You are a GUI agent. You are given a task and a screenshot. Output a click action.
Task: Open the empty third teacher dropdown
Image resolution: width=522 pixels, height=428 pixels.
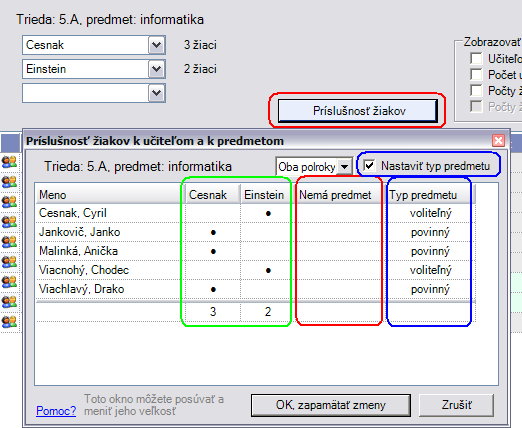pos(157,93)
